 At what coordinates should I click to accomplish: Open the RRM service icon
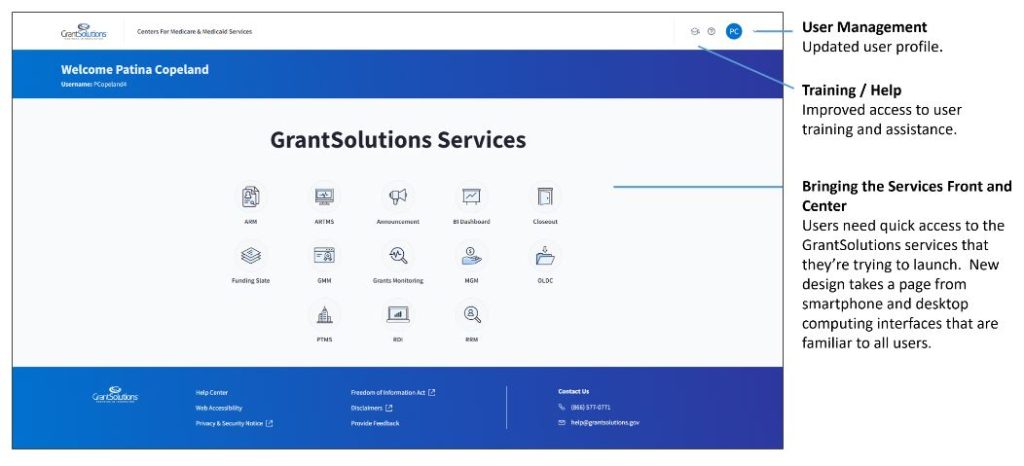[x=471, y=315]
